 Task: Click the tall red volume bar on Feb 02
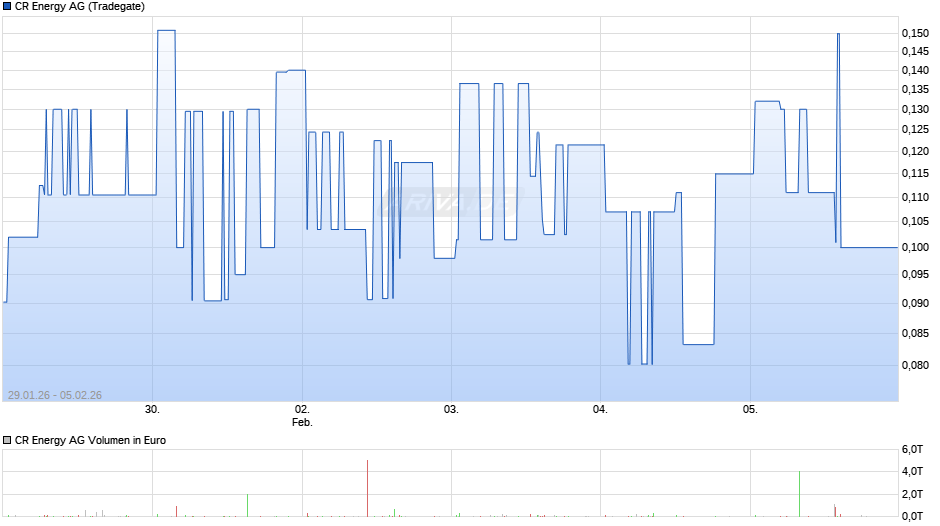click(x=367, y=488)
